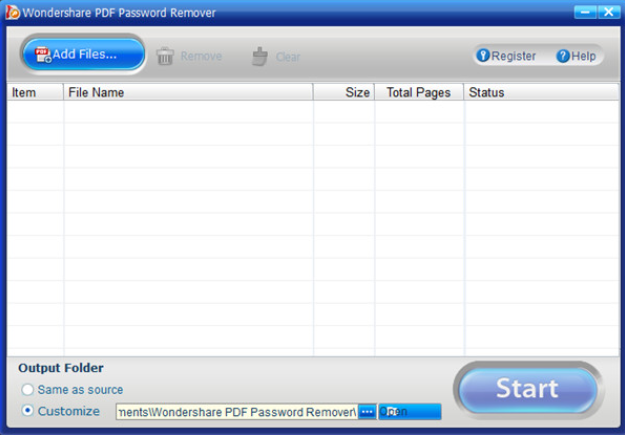
Task: Open the Register dialog
Action: click(x=507, y=56)
